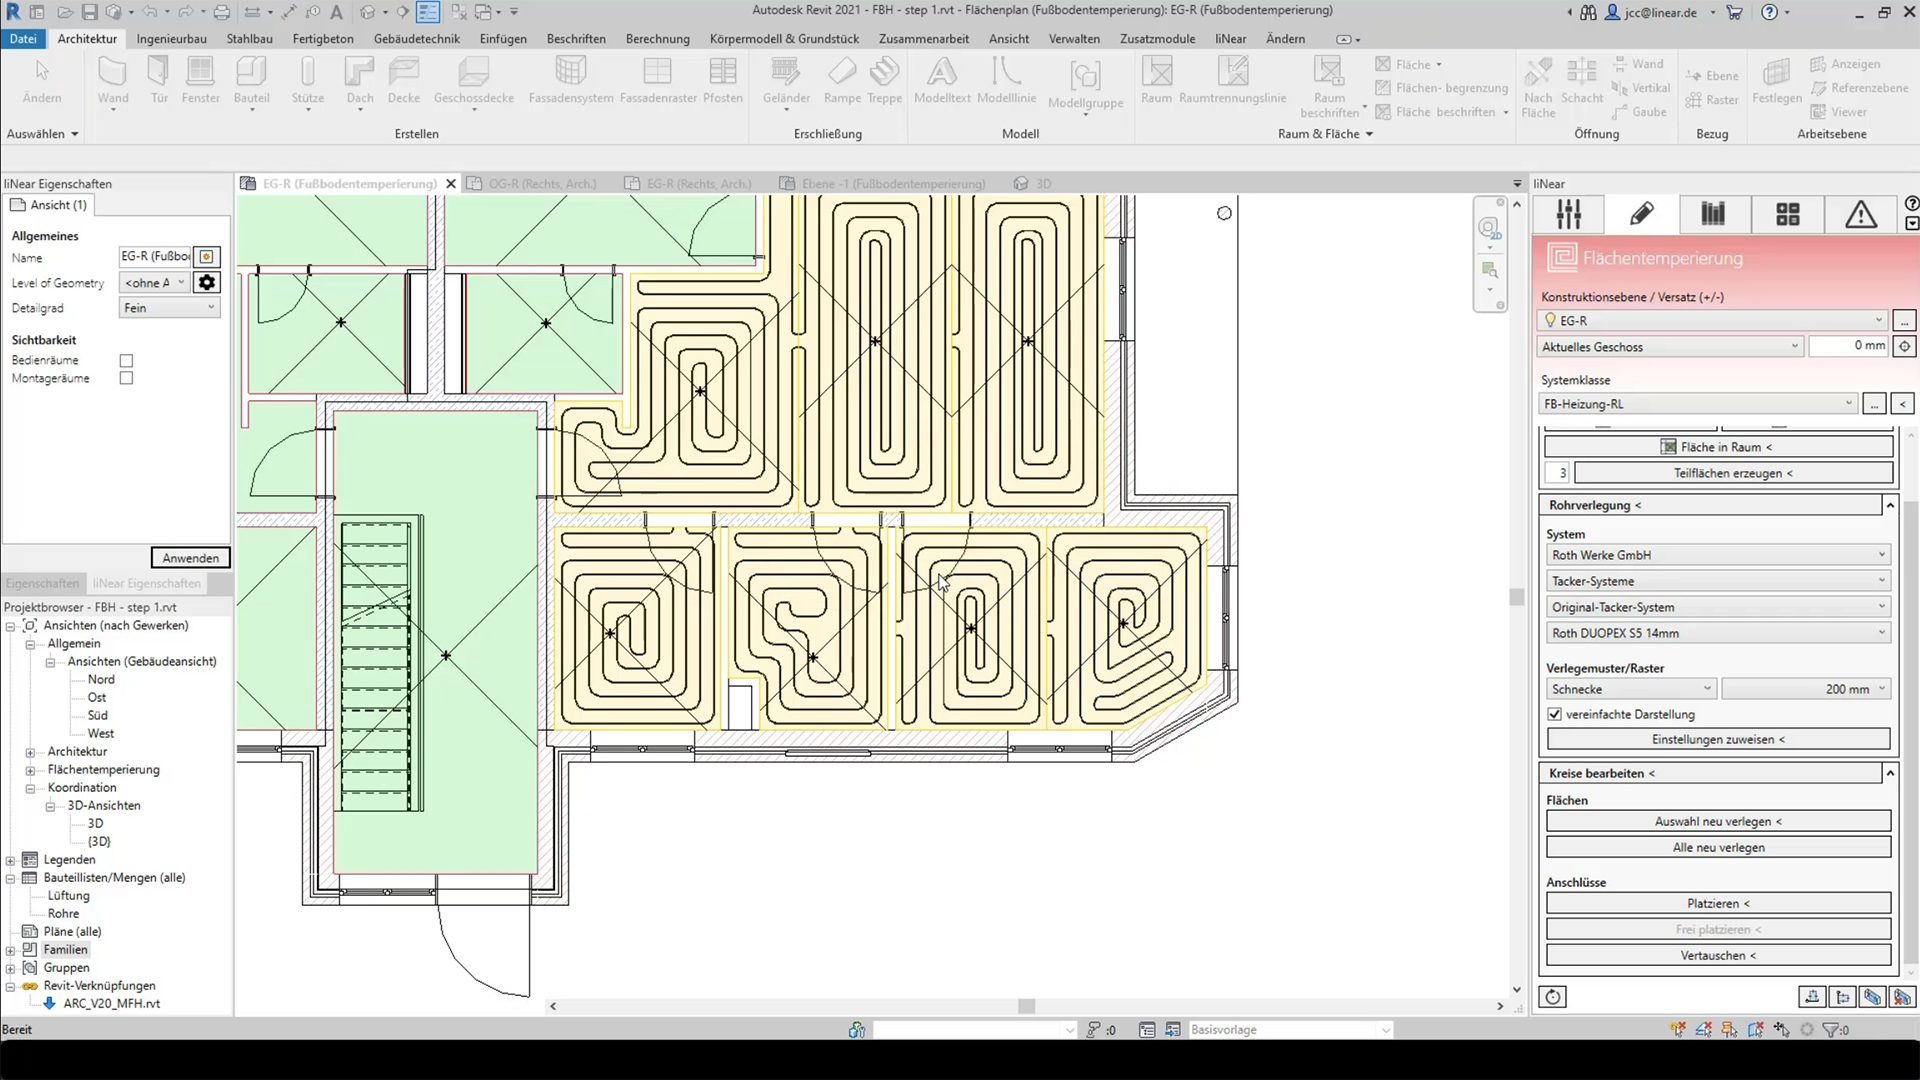
Task: Click the liNear pencil edit tab icon
Action: click(x=1641, y=214)
